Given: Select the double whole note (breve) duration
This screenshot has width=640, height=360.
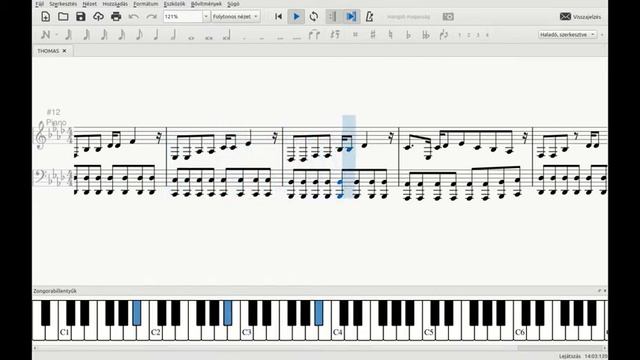Looking at the screenshot, I should (x=209, y=37).
